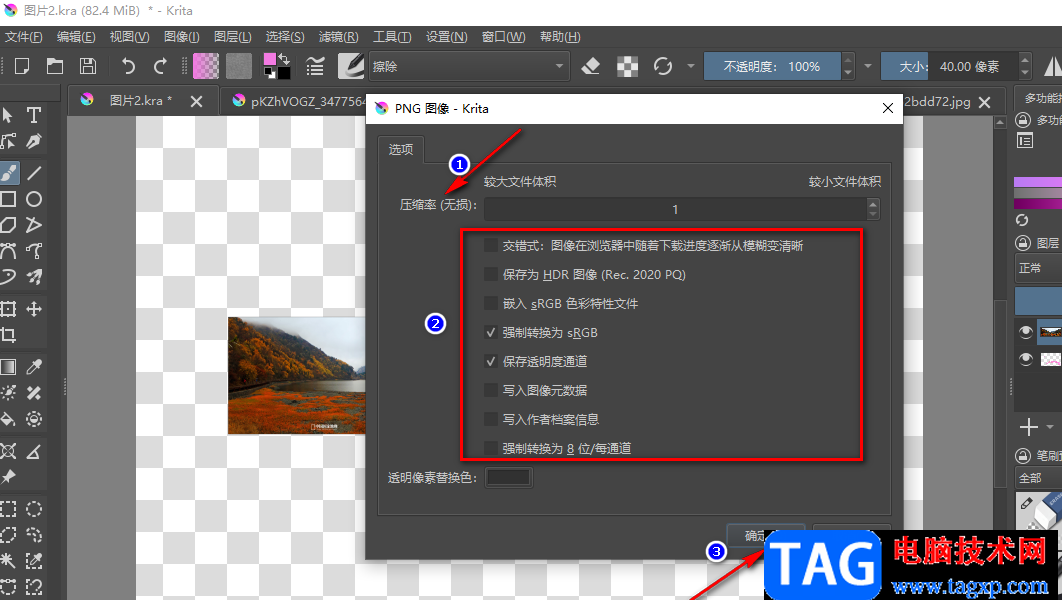Open layer blend mode box showing 正常

tap(1038, 268)
